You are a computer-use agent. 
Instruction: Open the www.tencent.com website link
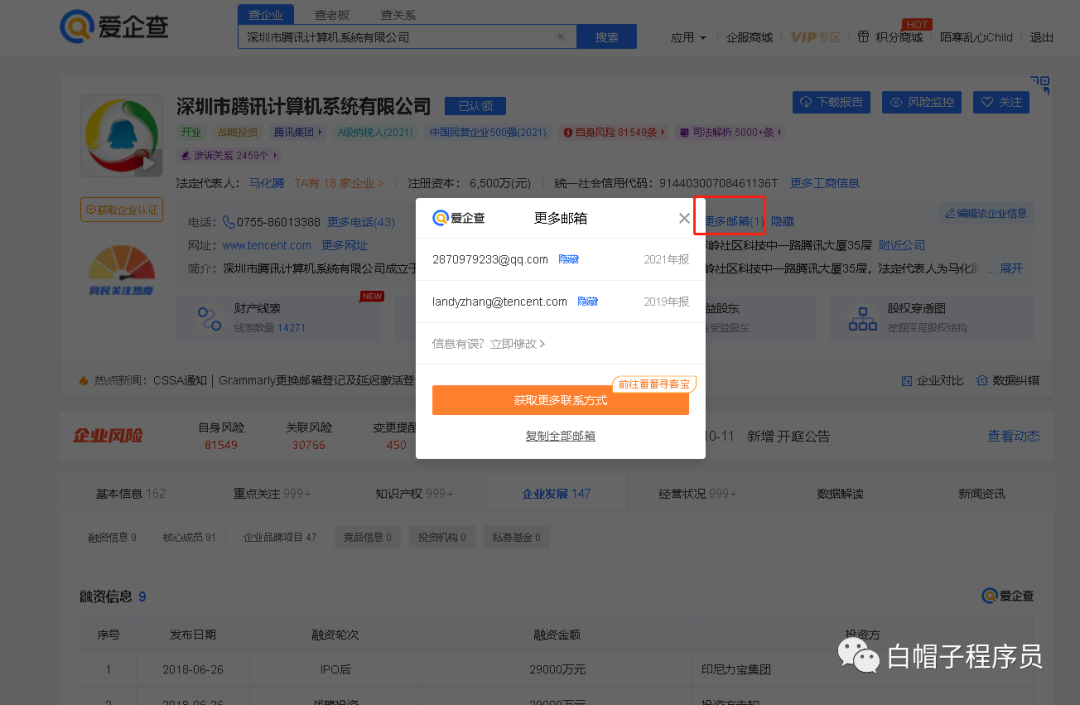click(x=267, y=245)
